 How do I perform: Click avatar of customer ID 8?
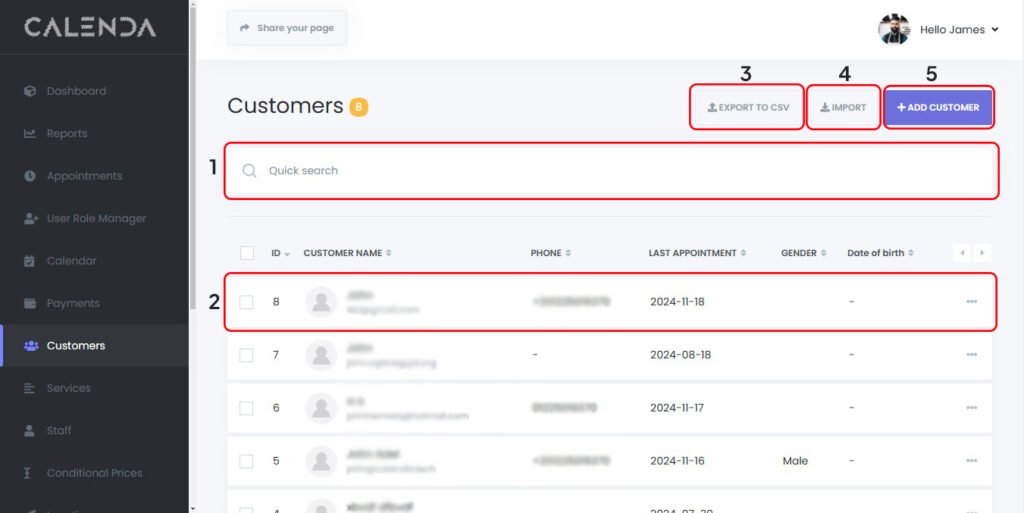coord(321,302)
